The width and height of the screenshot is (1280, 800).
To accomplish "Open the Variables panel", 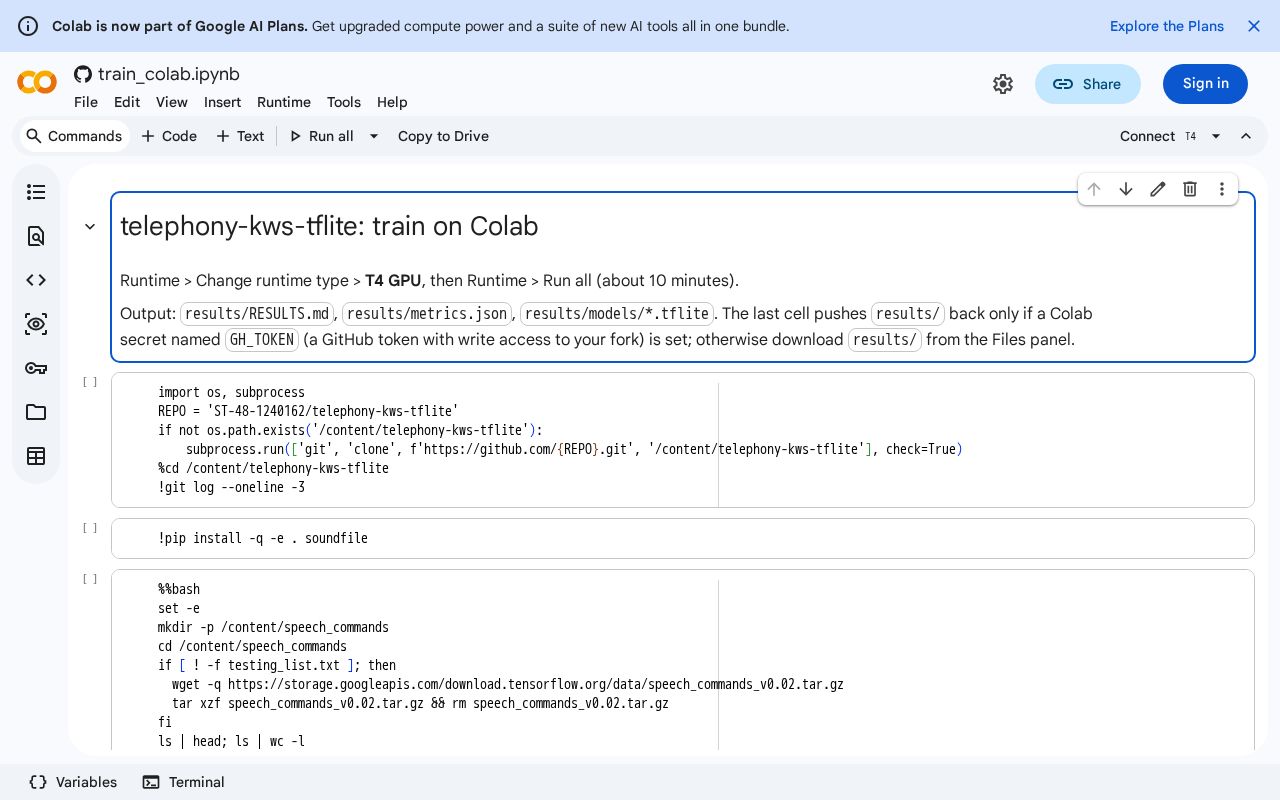I will pos(73,782).
